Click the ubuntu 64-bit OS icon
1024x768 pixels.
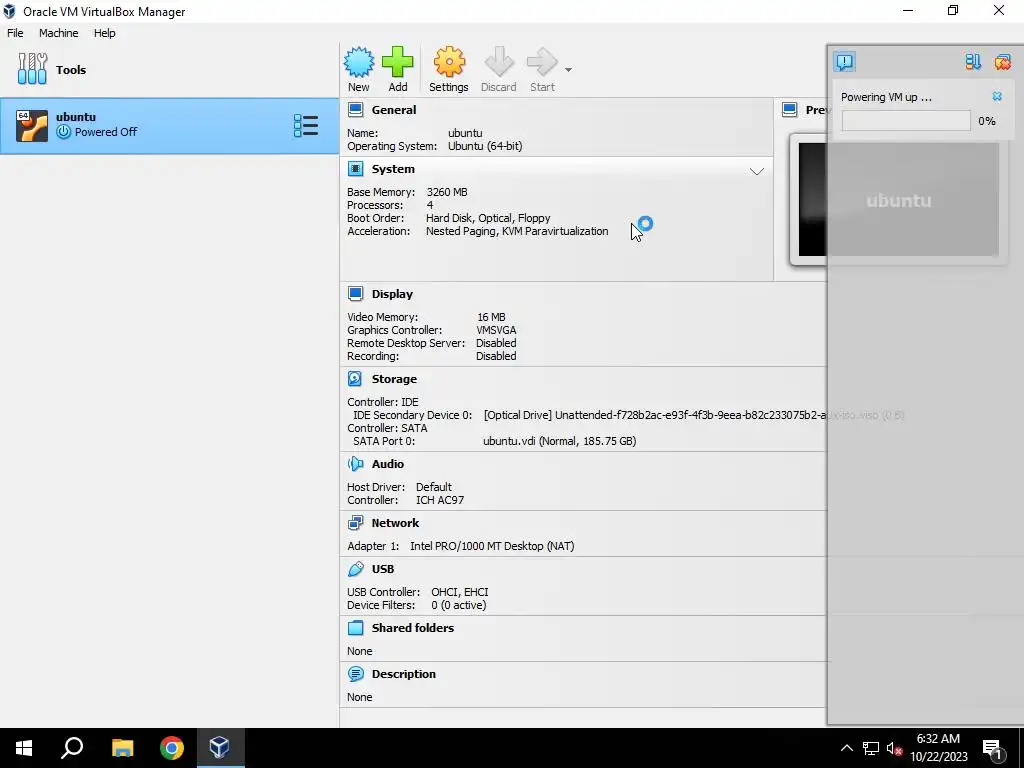click(32, 125)
